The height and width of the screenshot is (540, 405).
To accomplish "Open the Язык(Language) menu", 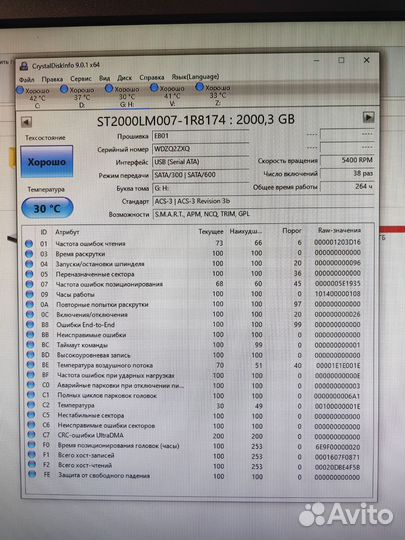I will (x=195, y=76).
